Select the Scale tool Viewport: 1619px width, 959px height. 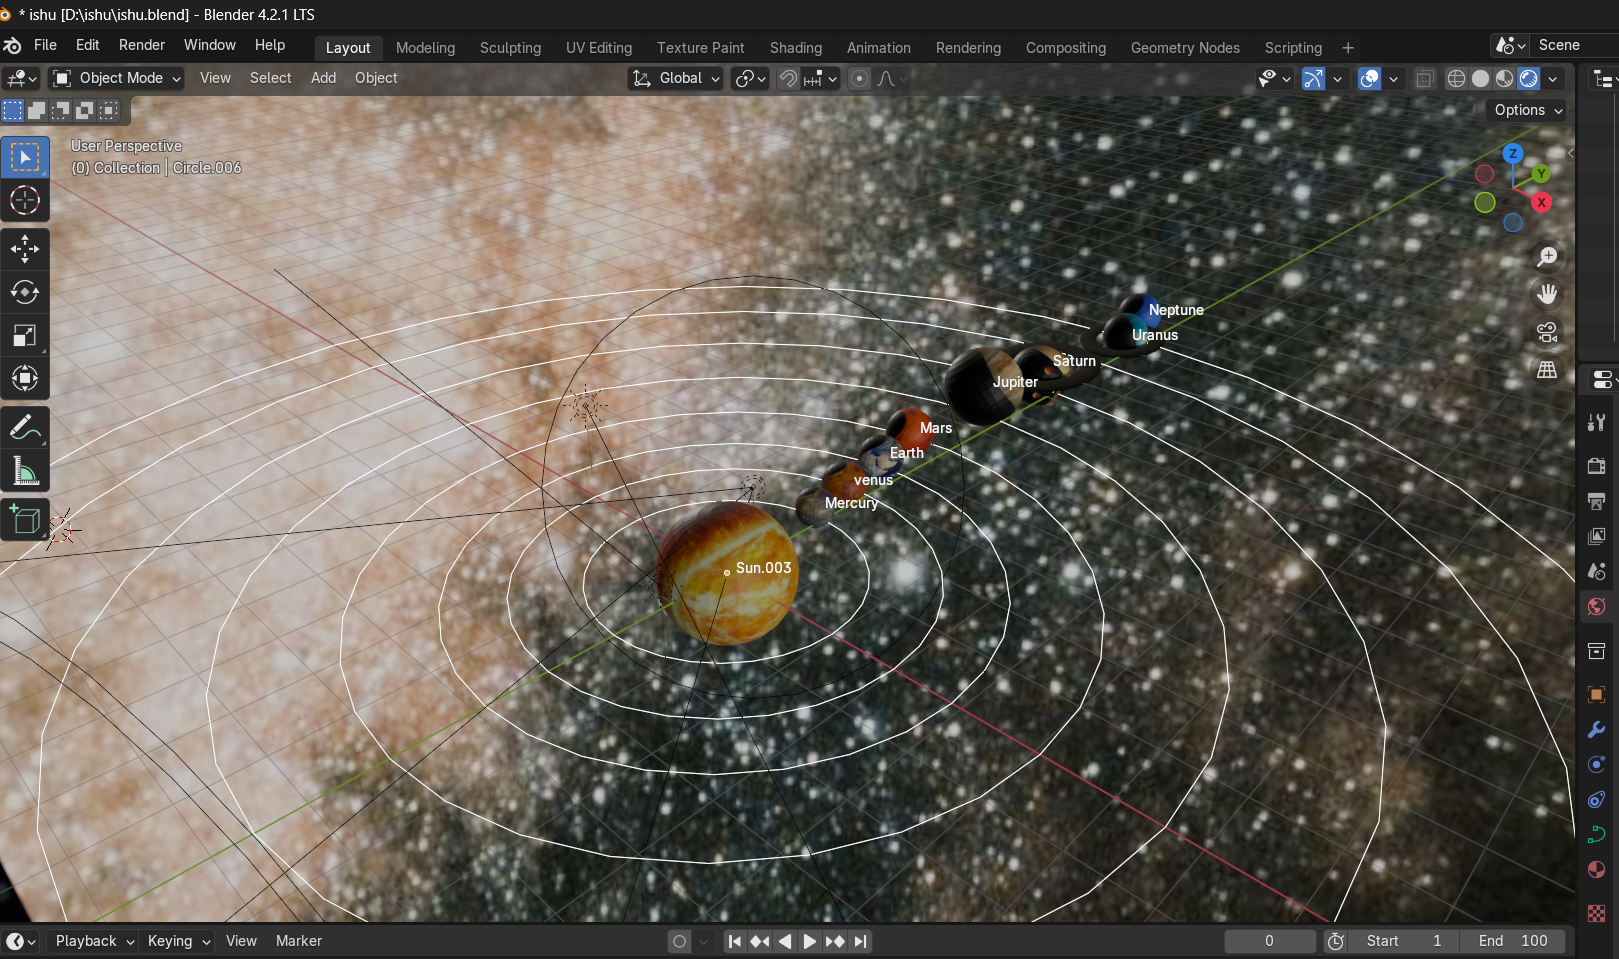click(x=25, y=335)
